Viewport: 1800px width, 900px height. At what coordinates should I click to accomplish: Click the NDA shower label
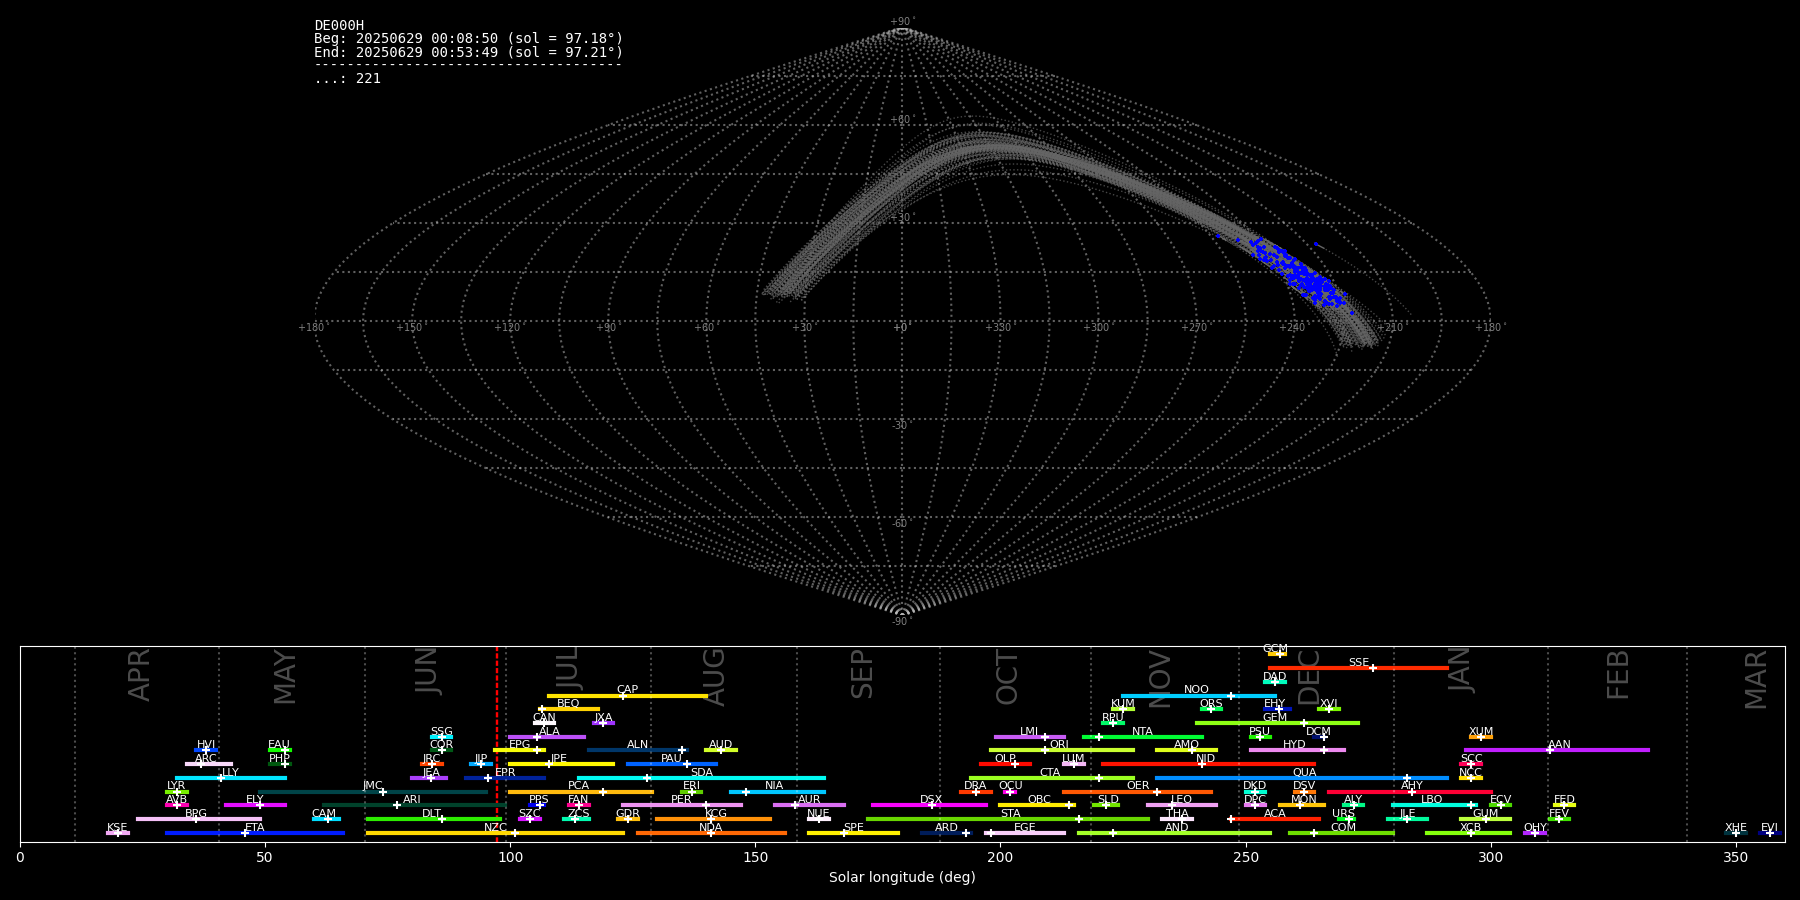[x=710, y=828]
